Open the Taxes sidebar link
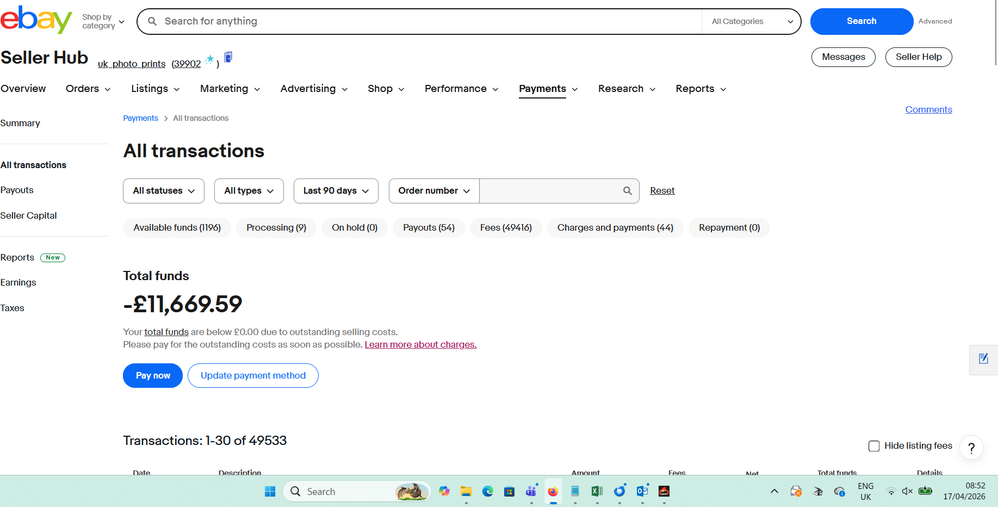 coord(12,308)
